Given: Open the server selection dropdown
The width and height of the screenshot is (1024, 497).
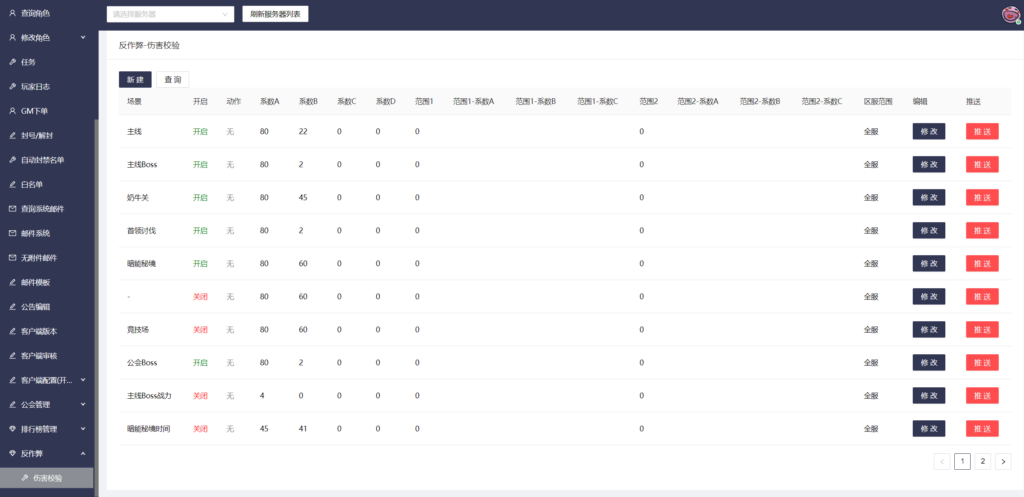Looking at the screenshot, I should pyautogui.click(x=170, y=14).
